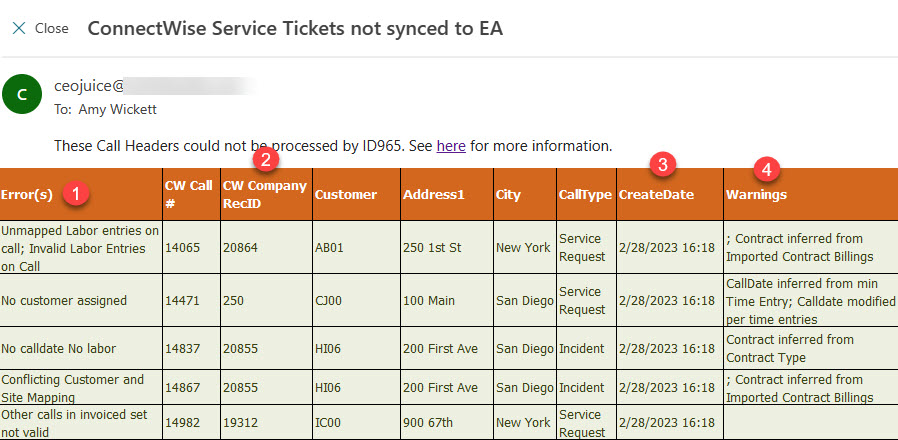Select error 'Conflicting Customer and Site Mapping'
Viewport: 898px width, 440px height.
click(72, 388)
